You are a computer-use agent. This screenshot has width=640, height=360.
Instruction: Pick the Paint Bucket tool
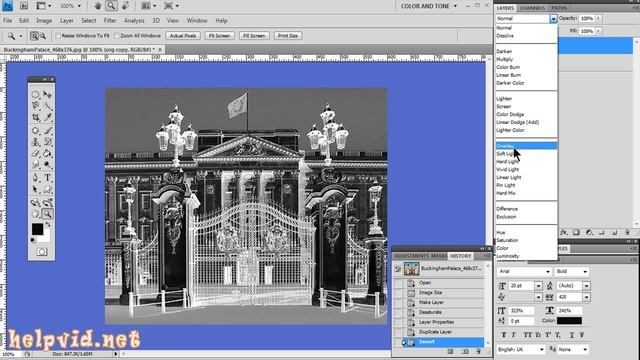[x=47, y=153]
